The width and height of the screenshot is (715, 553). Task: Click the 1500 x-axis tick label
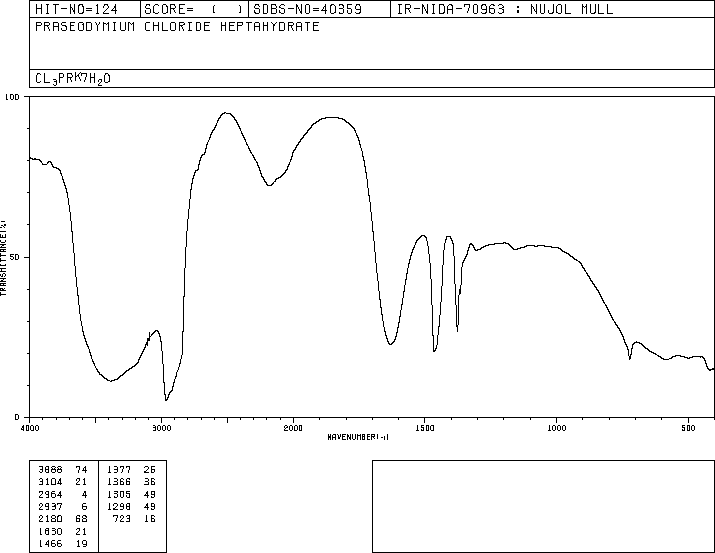click(x=425, y=428)
